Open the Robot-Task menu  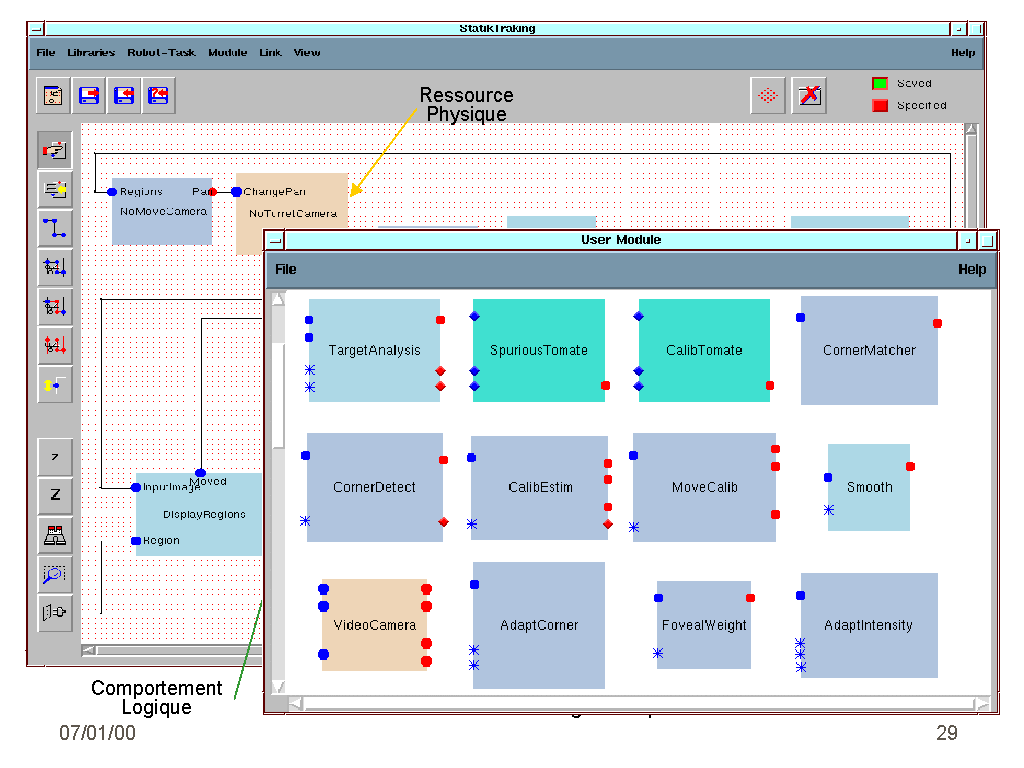(161, 53)
